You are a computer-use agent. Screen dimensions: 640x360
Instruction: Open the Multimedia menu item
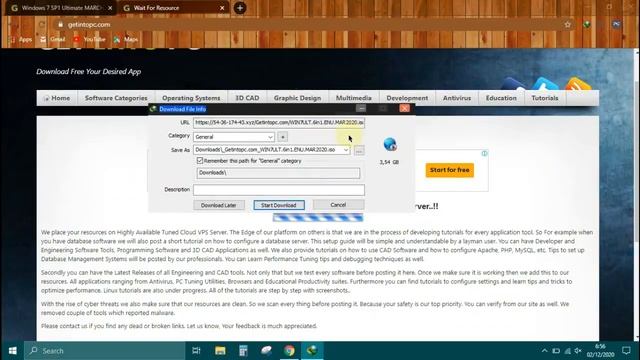click(353, 98)
